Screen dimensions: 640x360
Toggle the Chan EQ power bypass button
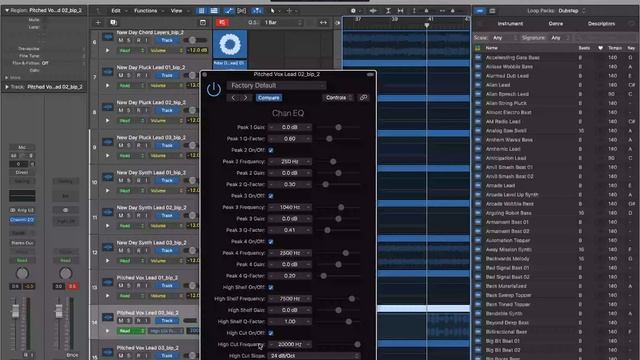pos(213,89)
